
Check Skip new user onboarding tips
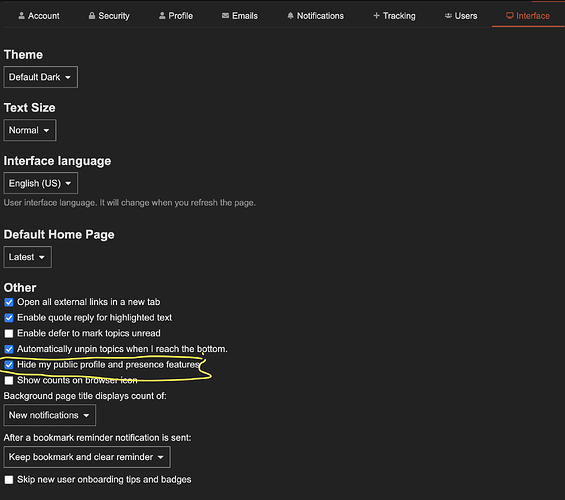click(9, 479)
